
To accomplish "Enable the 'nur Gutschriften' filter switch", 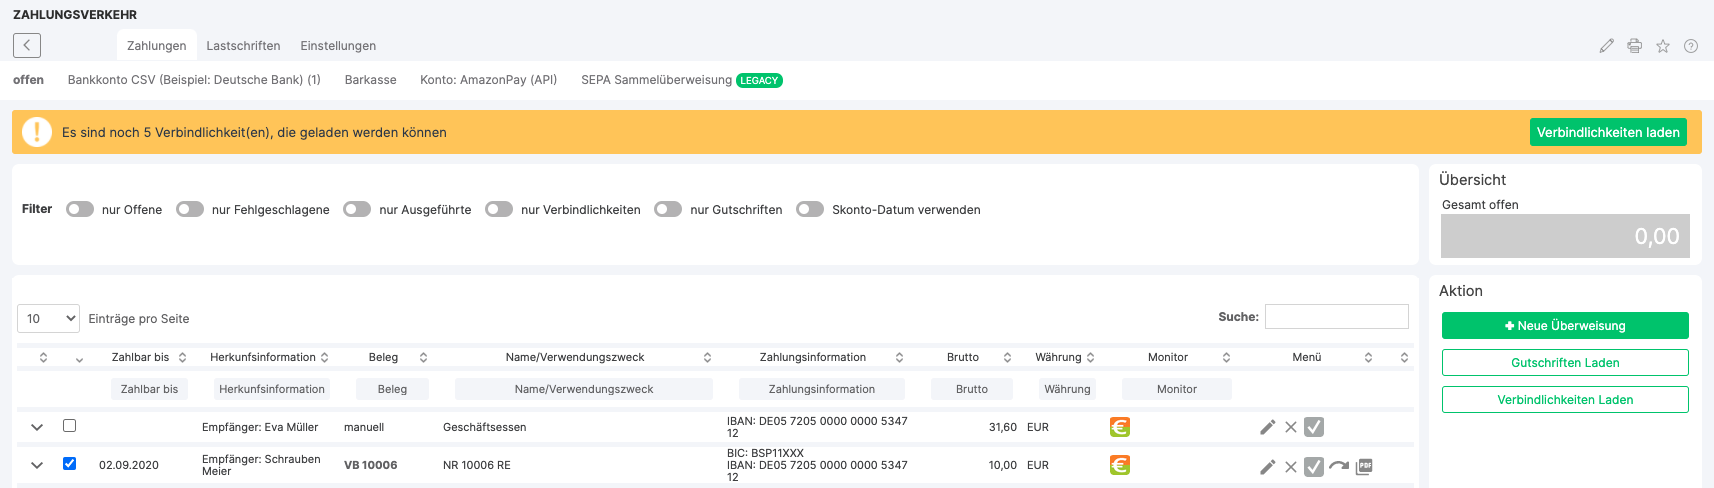I will tap(668, 209).
